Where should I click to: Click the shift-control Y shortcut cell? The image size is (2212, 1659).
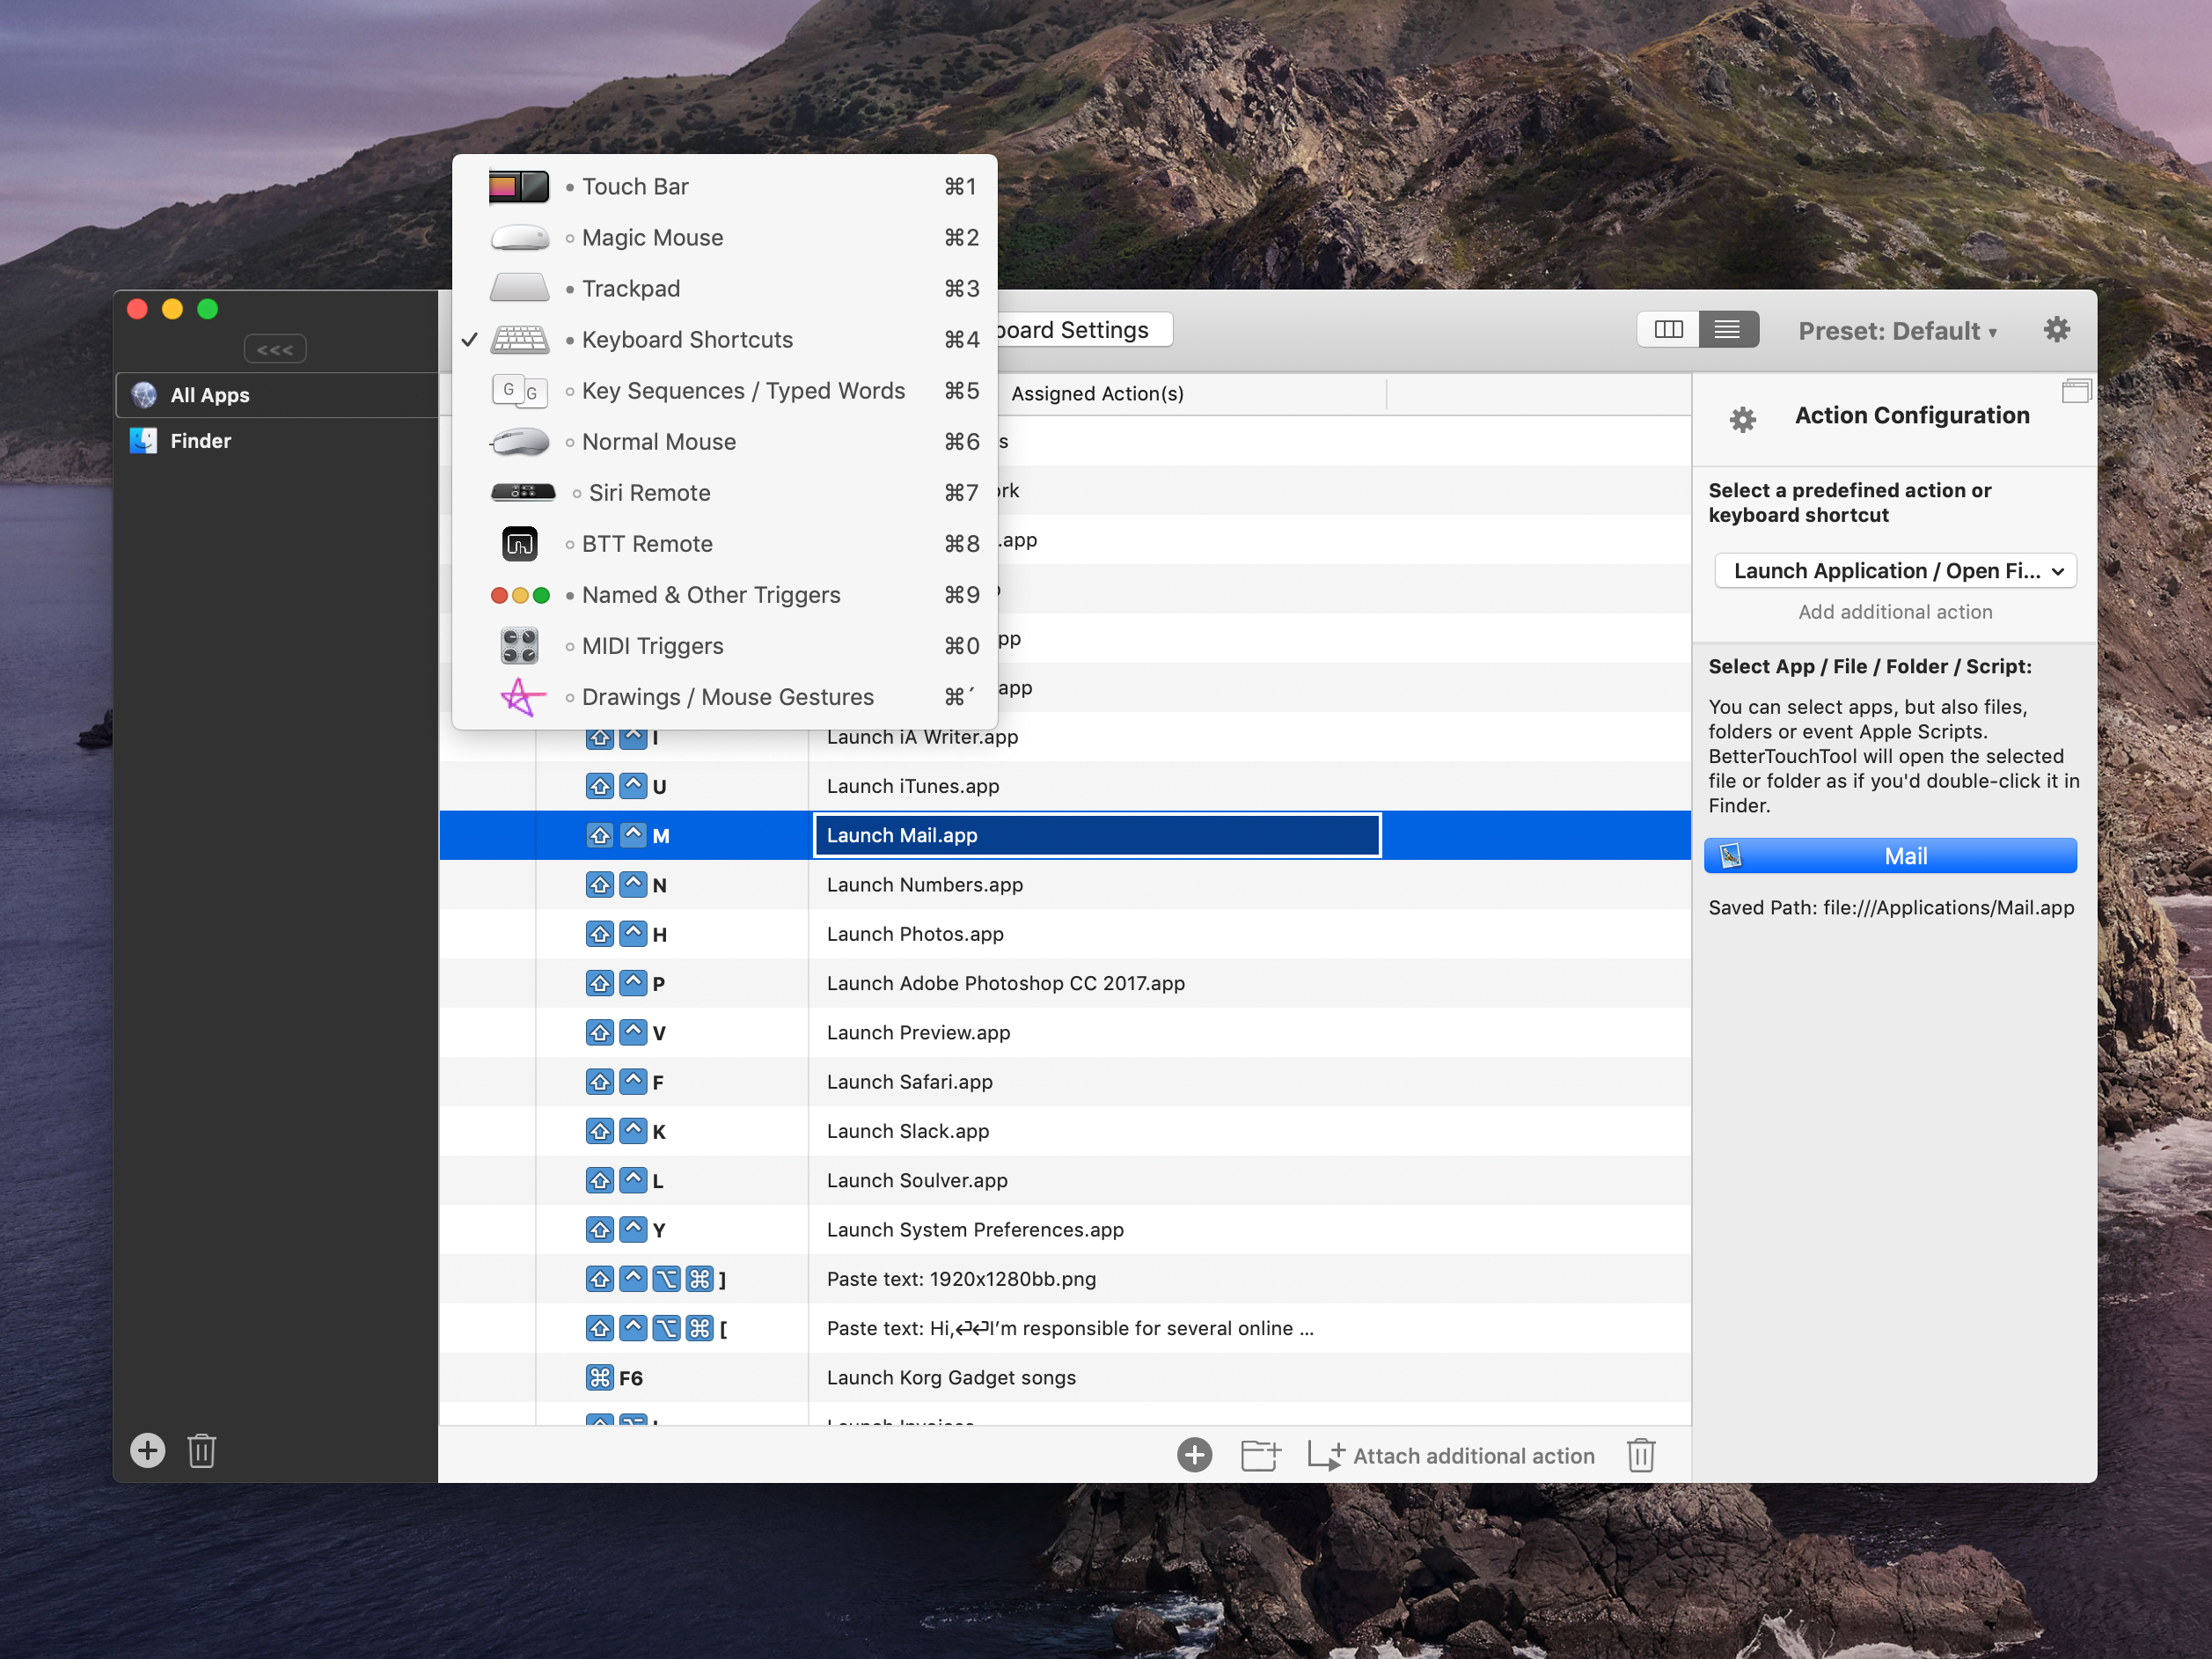pos(672,1230)
